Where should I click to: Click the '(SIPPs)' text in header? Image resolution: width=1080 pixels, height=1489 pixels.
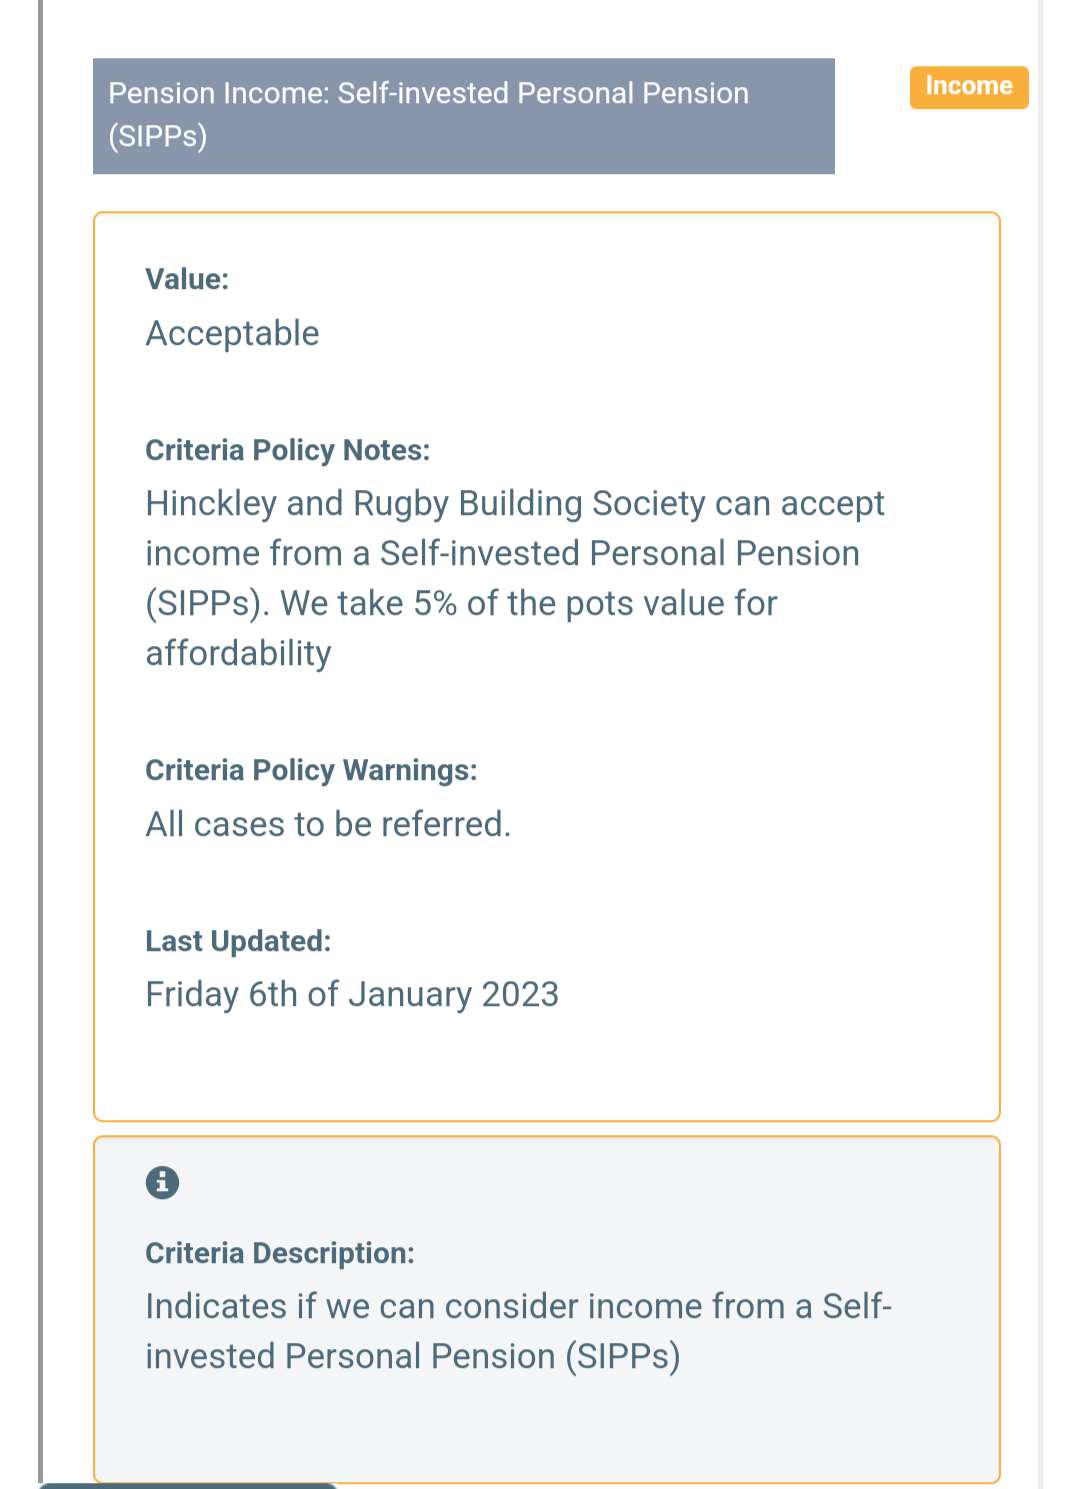(x=158, y=135)
